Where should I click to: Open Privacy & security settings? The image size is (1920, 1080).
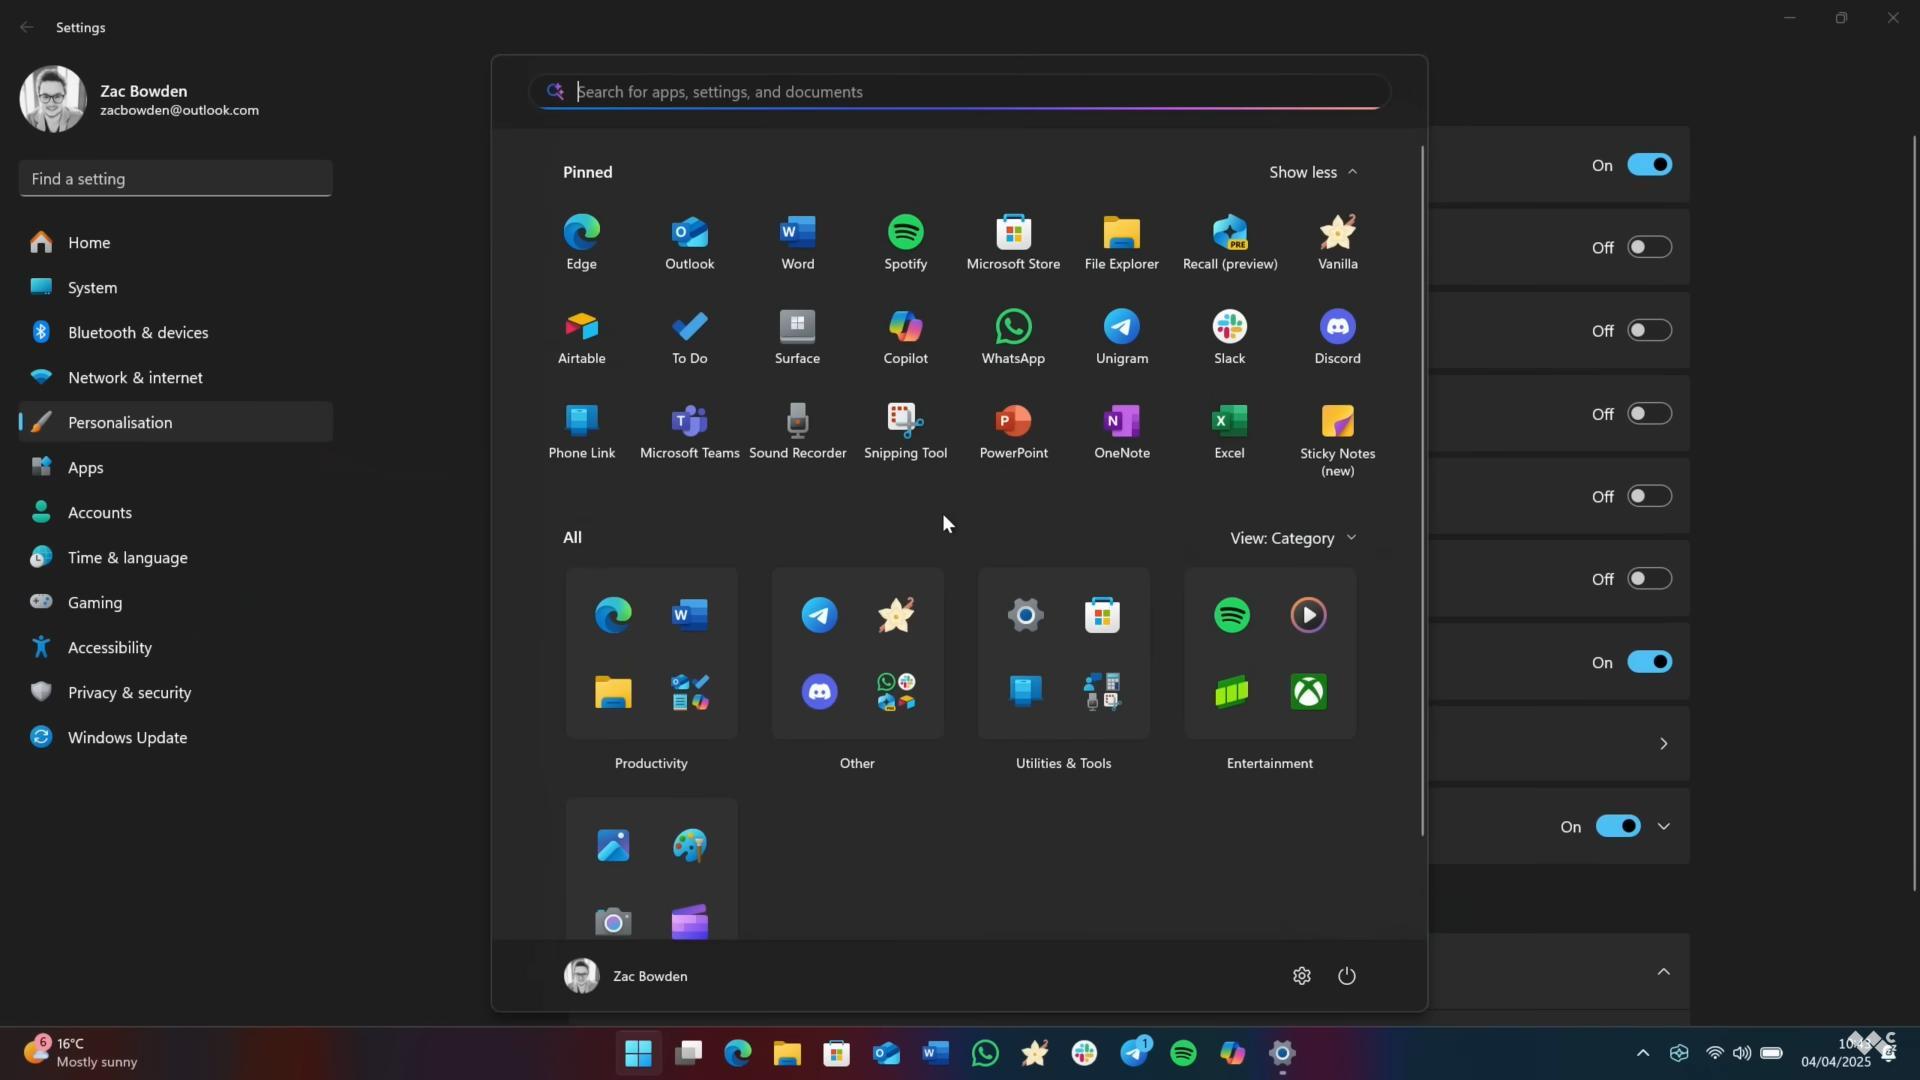click(176, 693)
